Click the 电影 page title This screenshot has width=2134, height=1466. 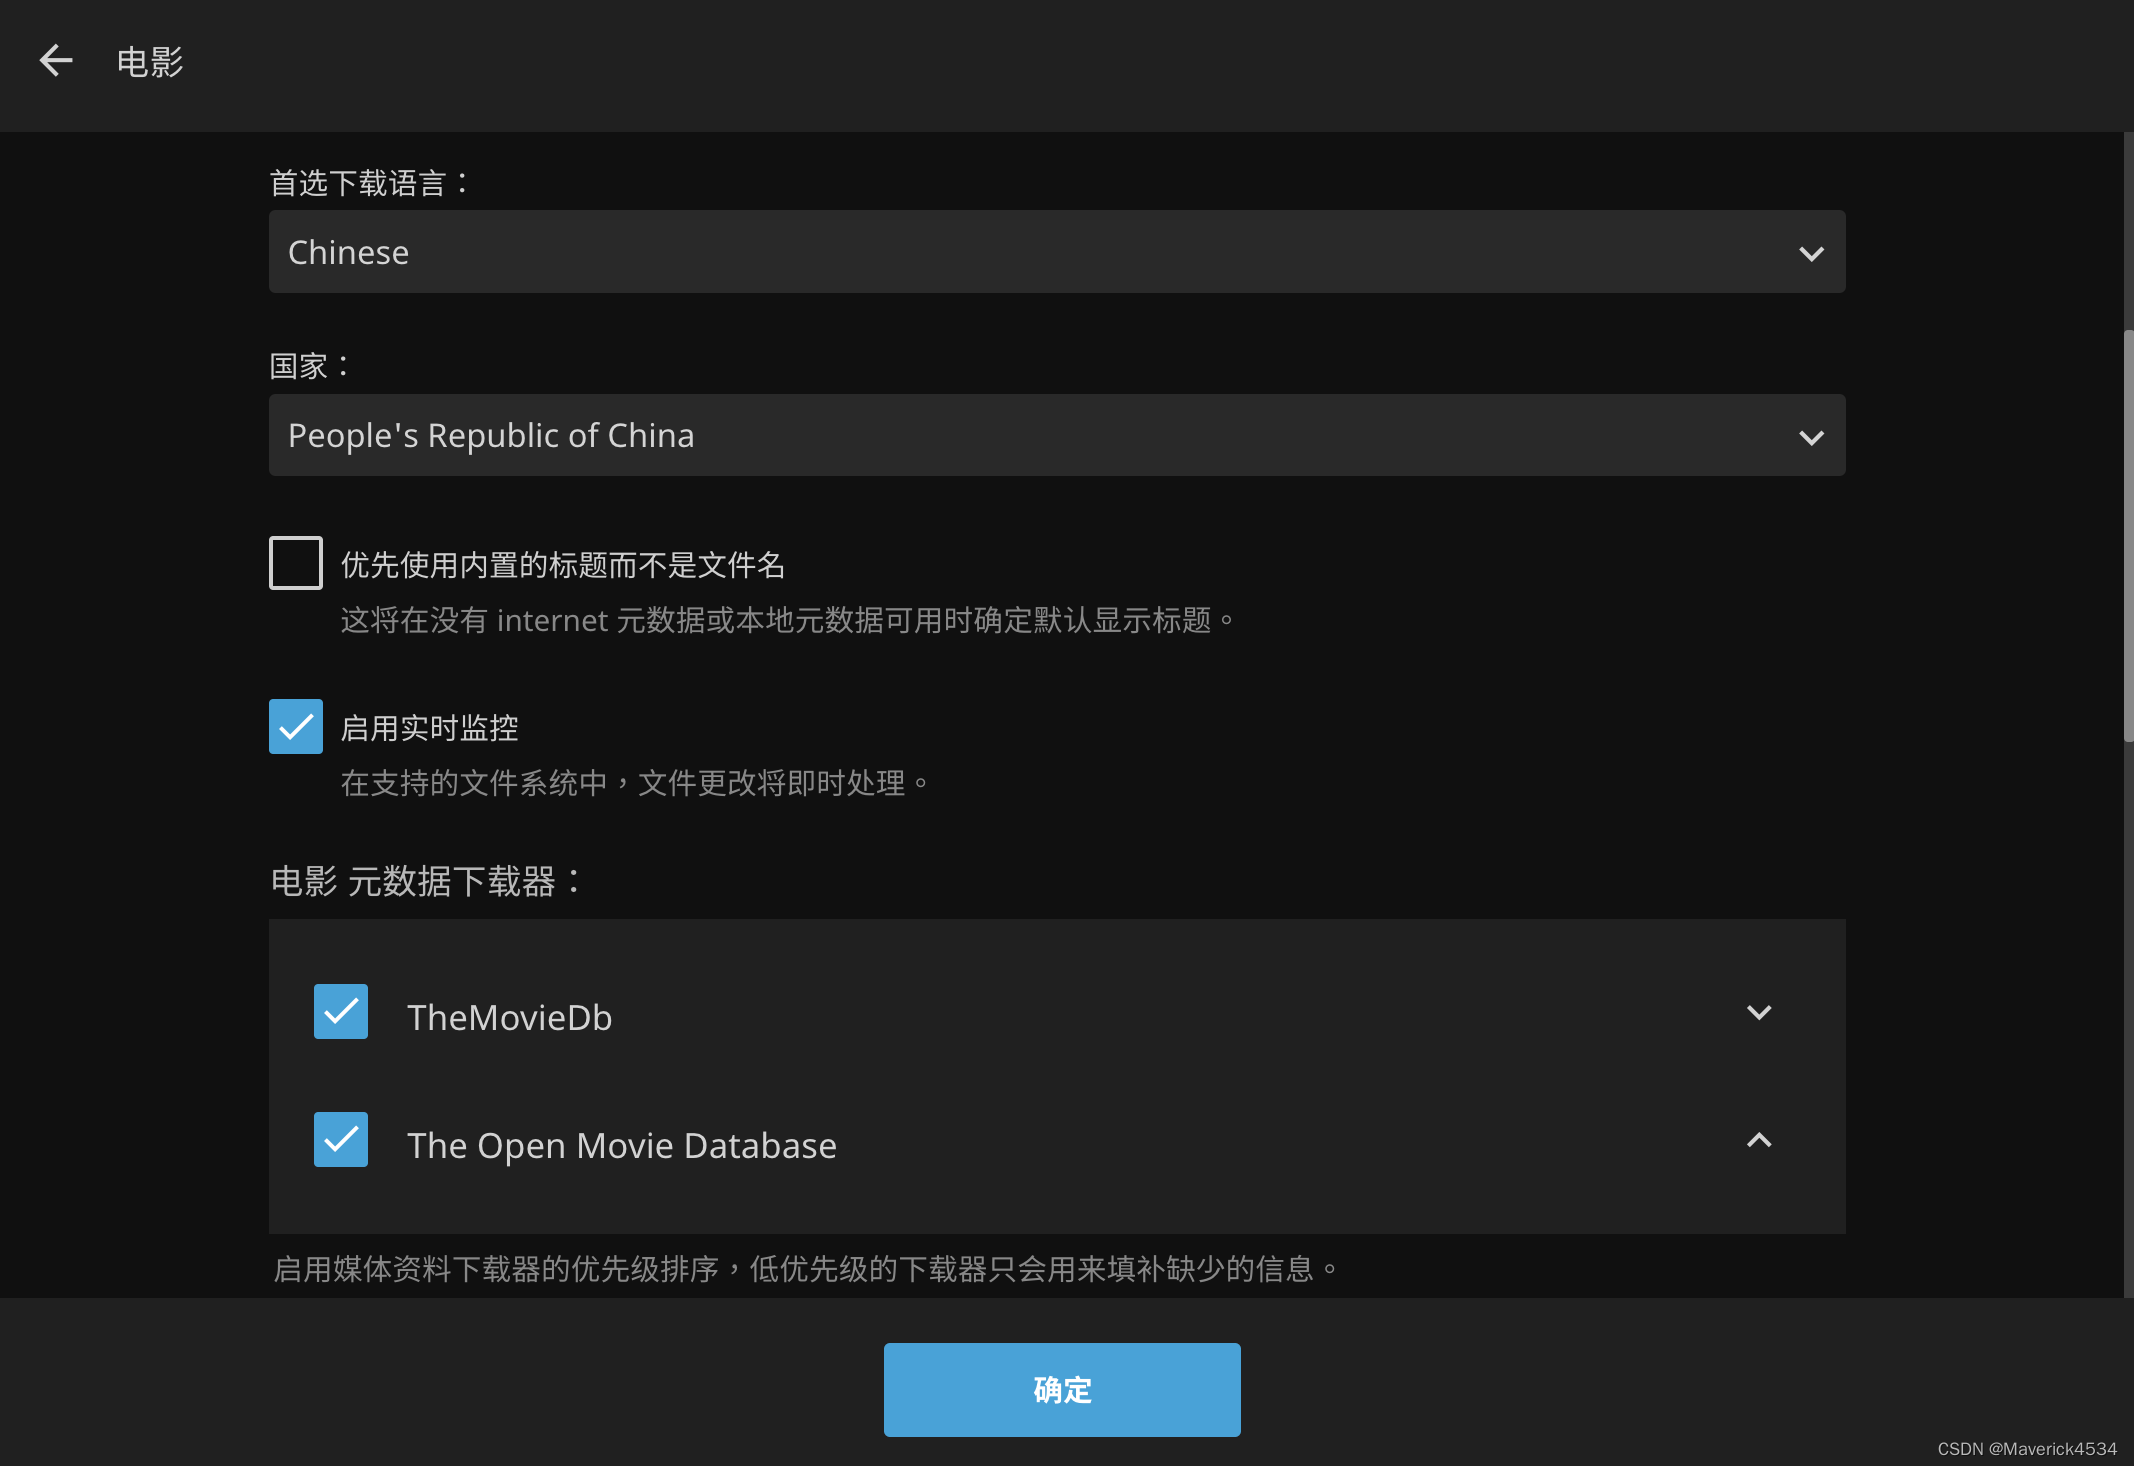pyautogui.click(x=148, y=62)
